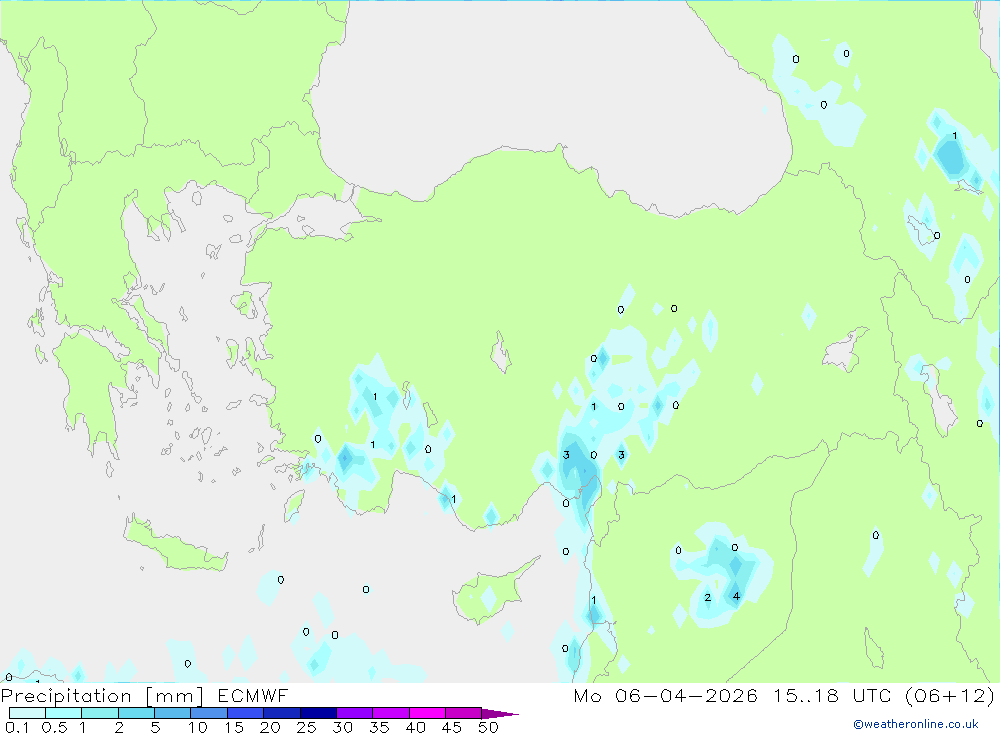Select the 5–10 mm legend color swatch

[x=172, y=713]
